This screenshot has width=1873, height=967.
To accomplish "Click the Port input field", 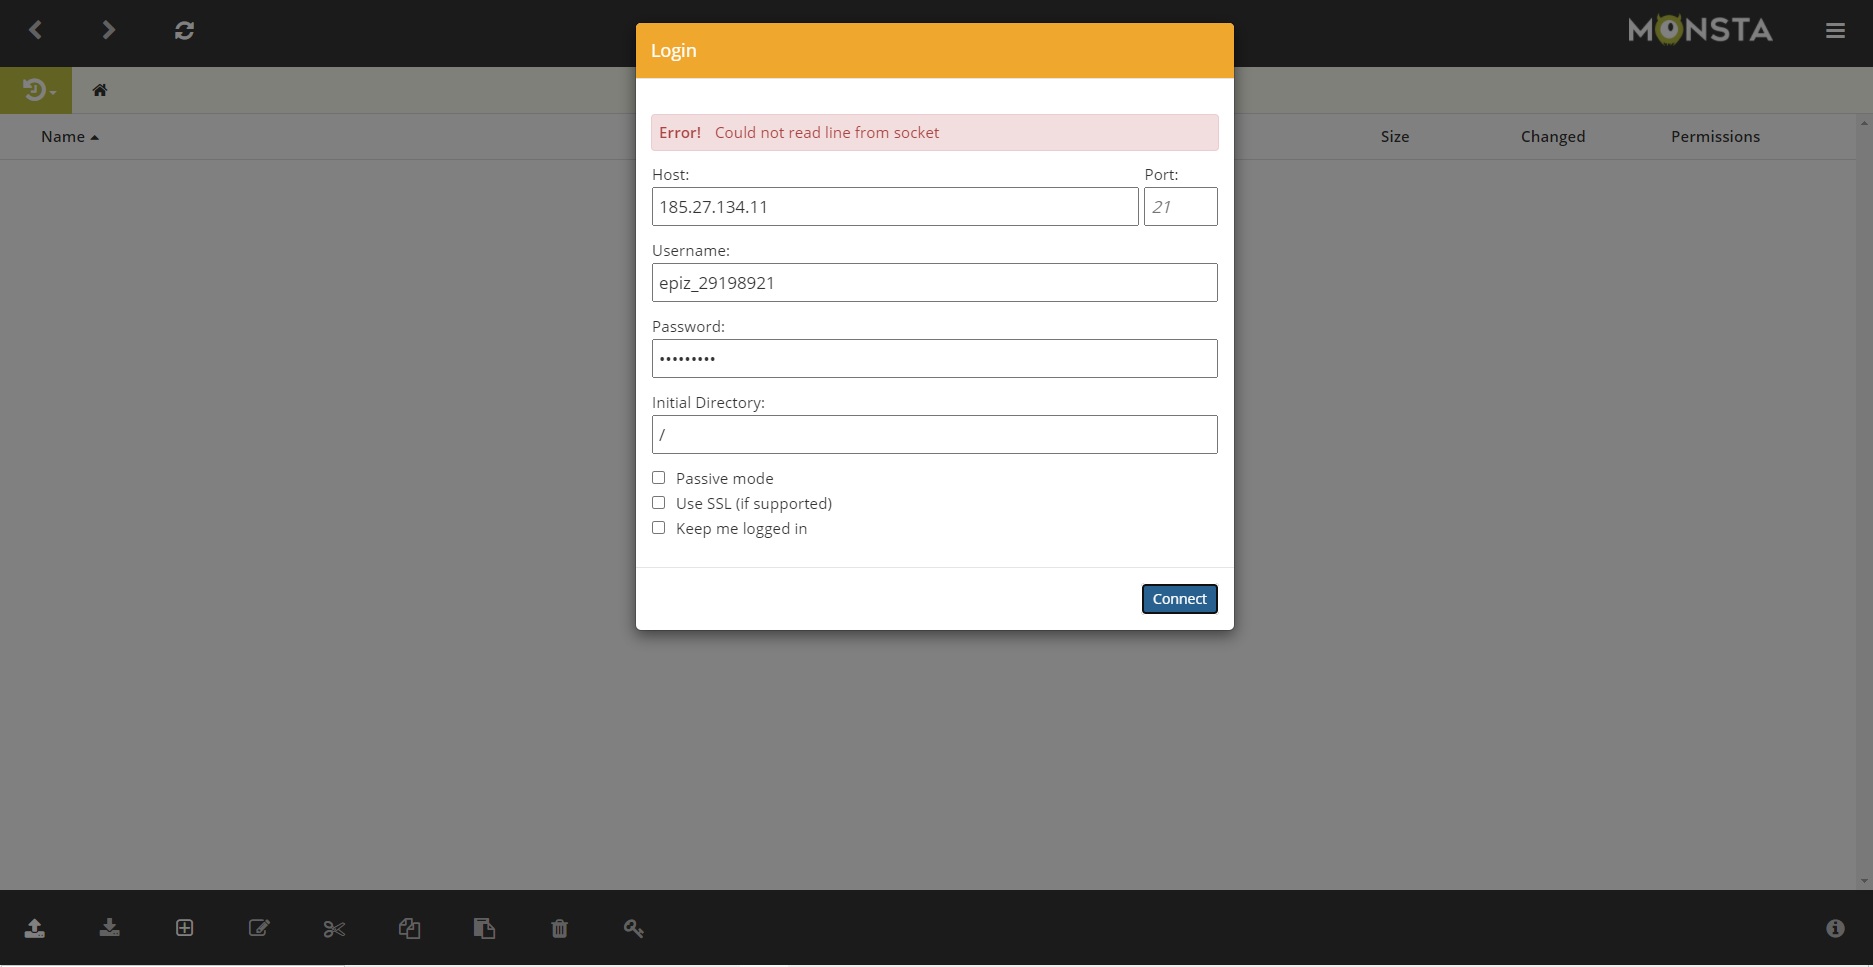I will [1180, 207].
